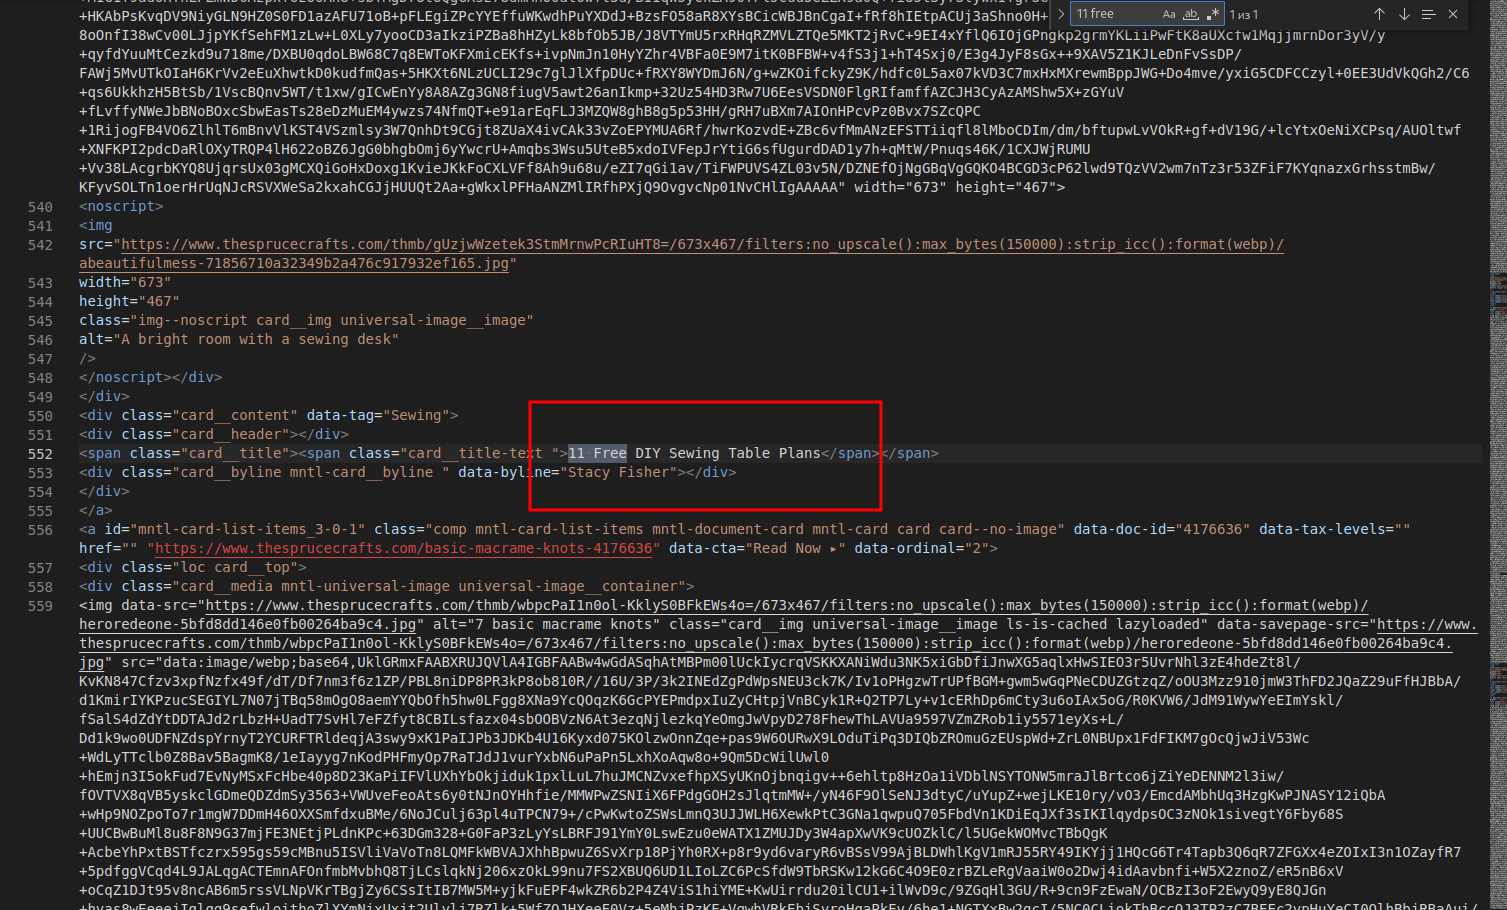Image resolution: width=1507 pixels, height=910 pixels.
Task: Click the highlighted '11 Free' match text
Action: (597, 453)
